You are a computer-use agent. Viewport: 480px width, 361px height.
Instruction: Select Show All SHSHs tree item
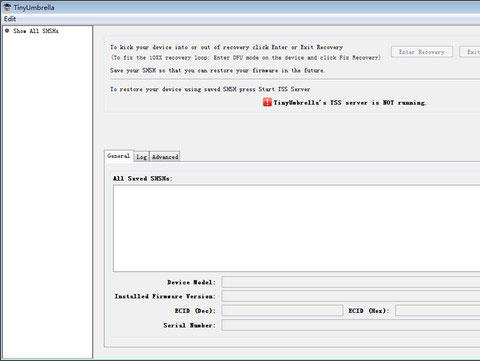36,31
